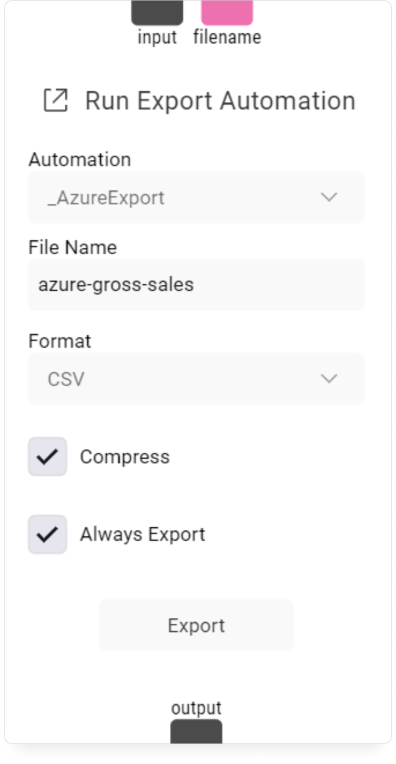Click the Format field label
The width and height of the screenshot is (396, 764).
(59, 341)
